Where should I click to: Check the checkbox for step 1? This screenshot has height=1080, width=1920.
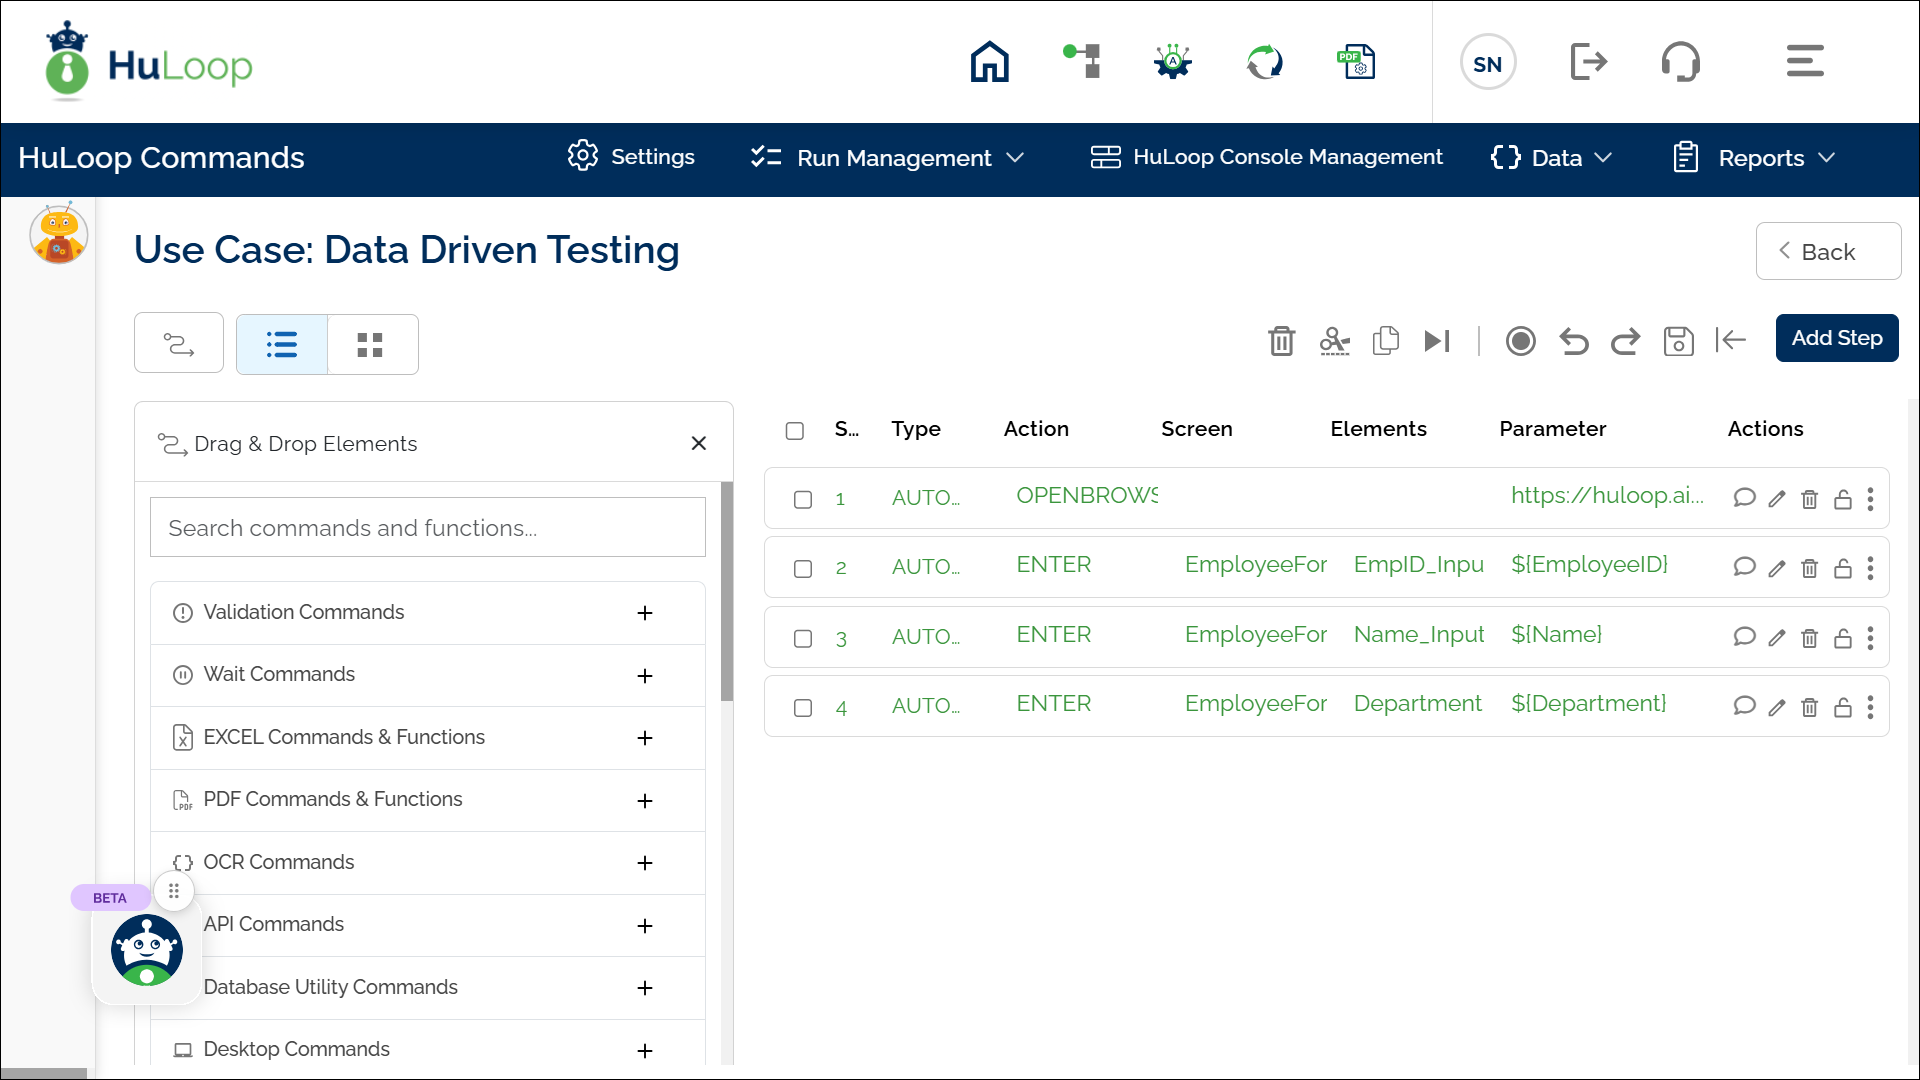pyautogui.click(x=803, y=499)
